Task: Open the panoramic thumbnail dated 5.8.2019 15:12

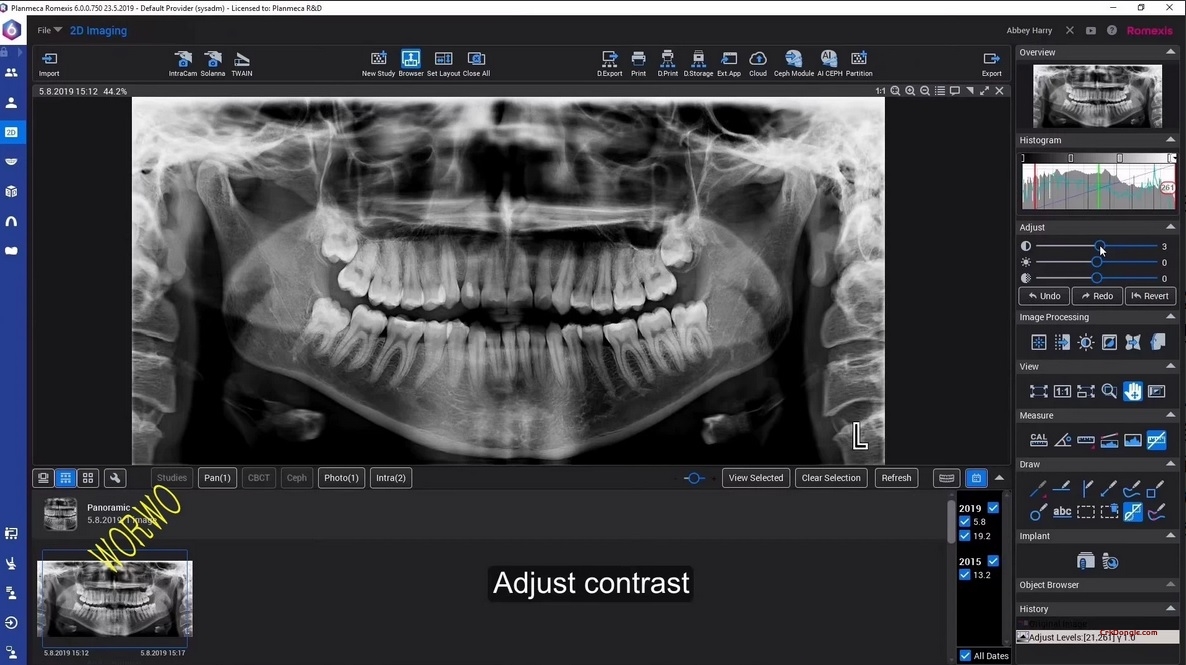Action: coord(114,597)
